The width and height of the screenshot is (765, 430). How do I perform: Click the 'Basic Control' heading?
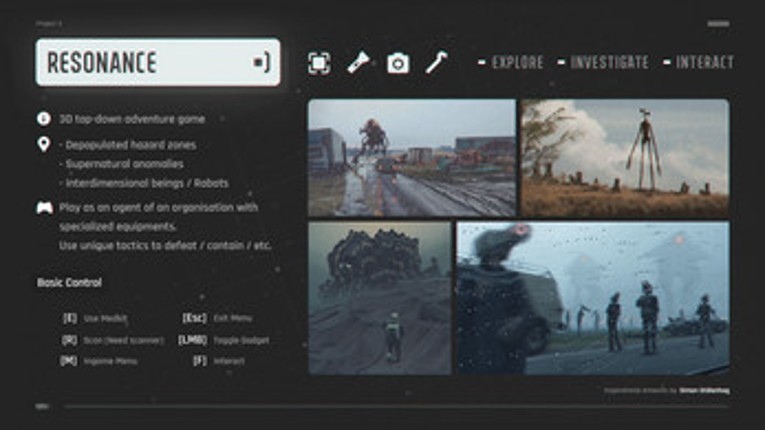69,283
